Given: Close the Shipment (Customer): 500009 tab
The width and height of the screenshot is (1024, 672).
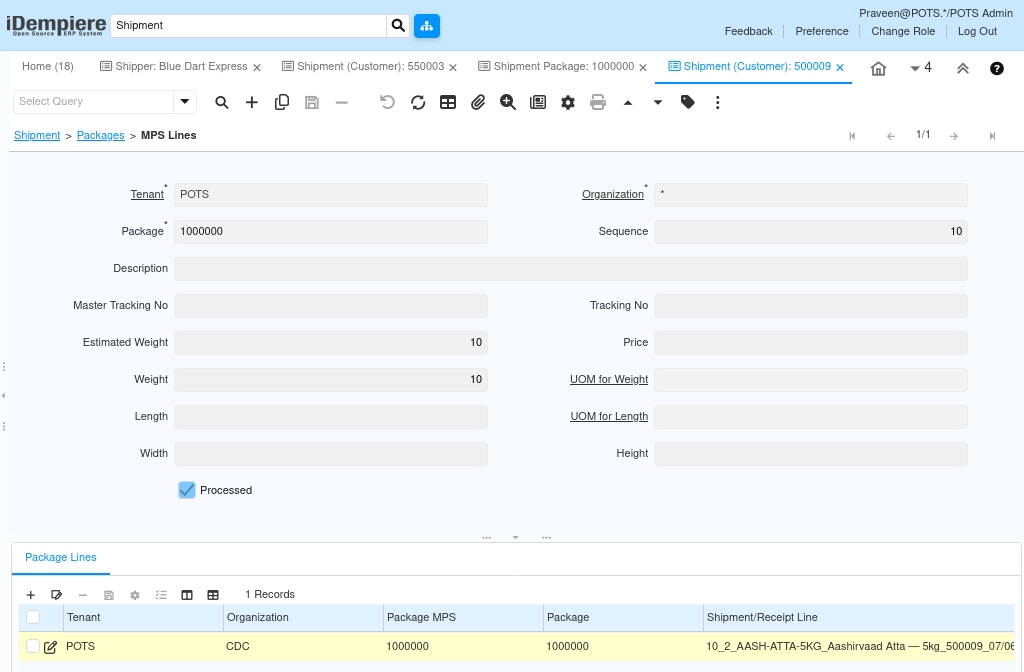Looking at the screenshot, I should click(x=840, y=68).
